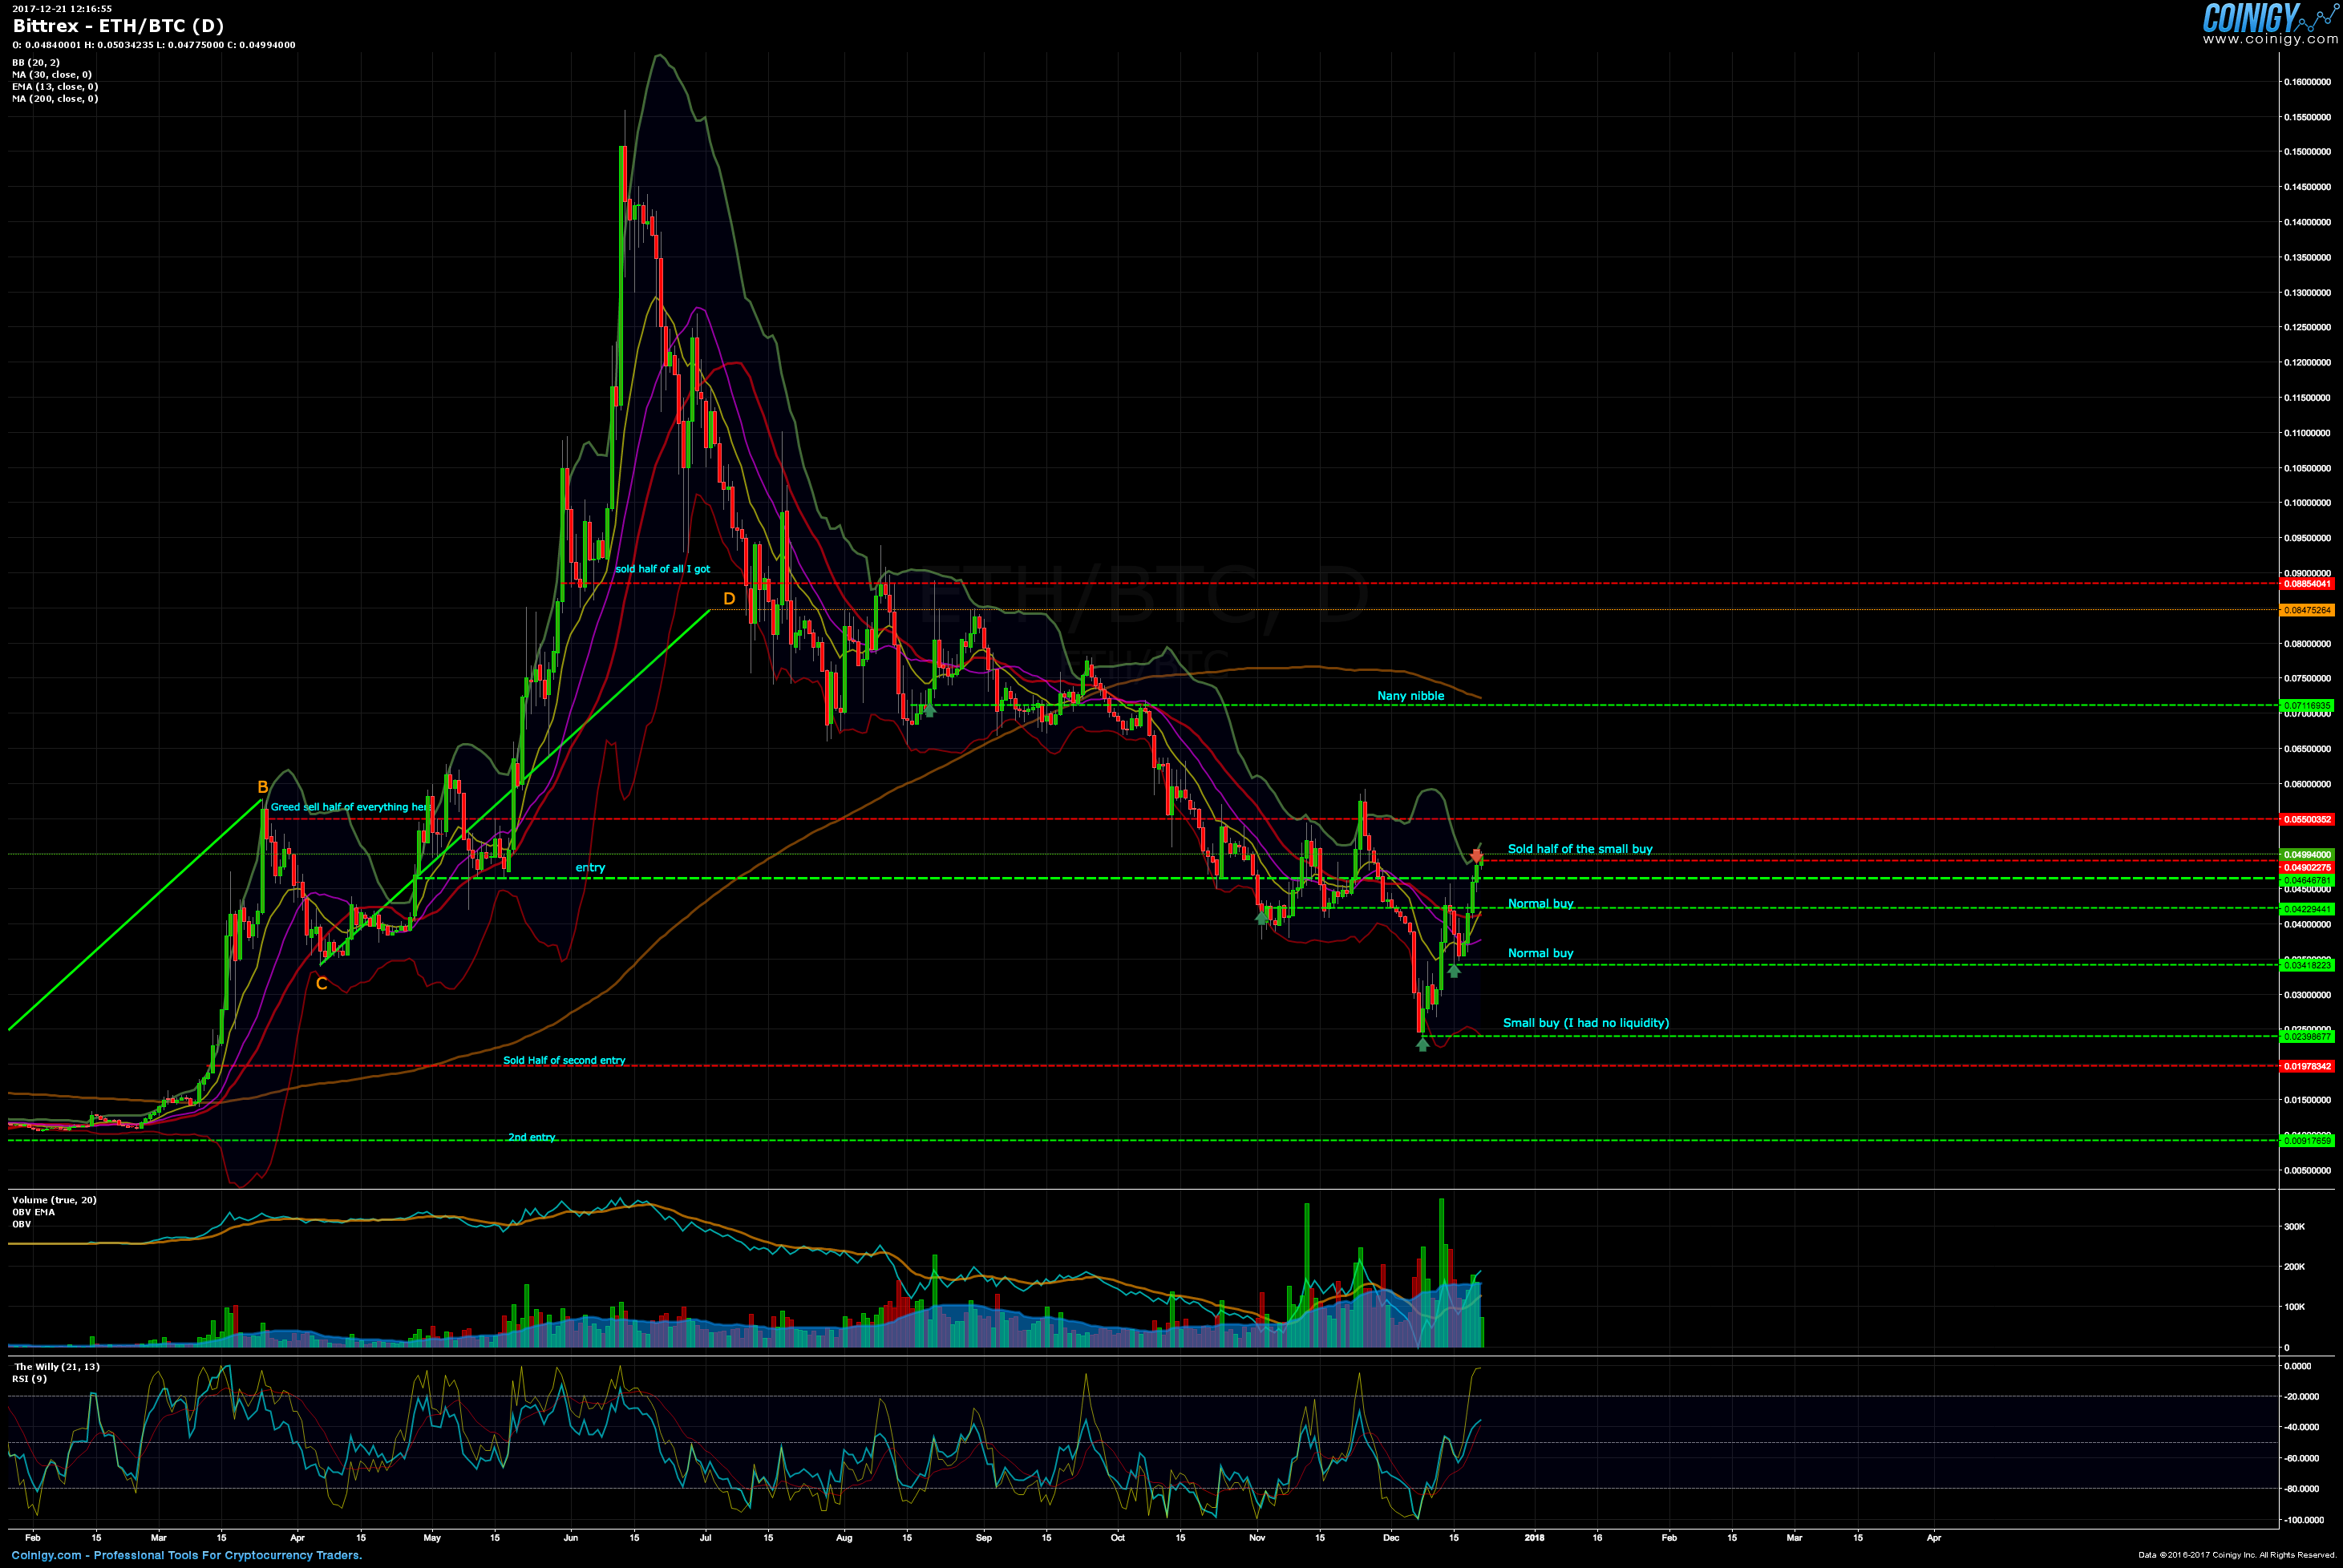Click 'Sold Half of second entry' note
Viewport: 2343px width, 1568px height.
click(x=564, y=1060)
